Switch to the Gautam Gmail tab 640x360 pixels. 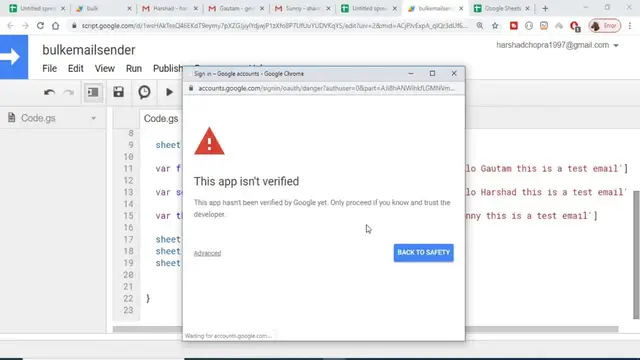[x=236, y=8]
